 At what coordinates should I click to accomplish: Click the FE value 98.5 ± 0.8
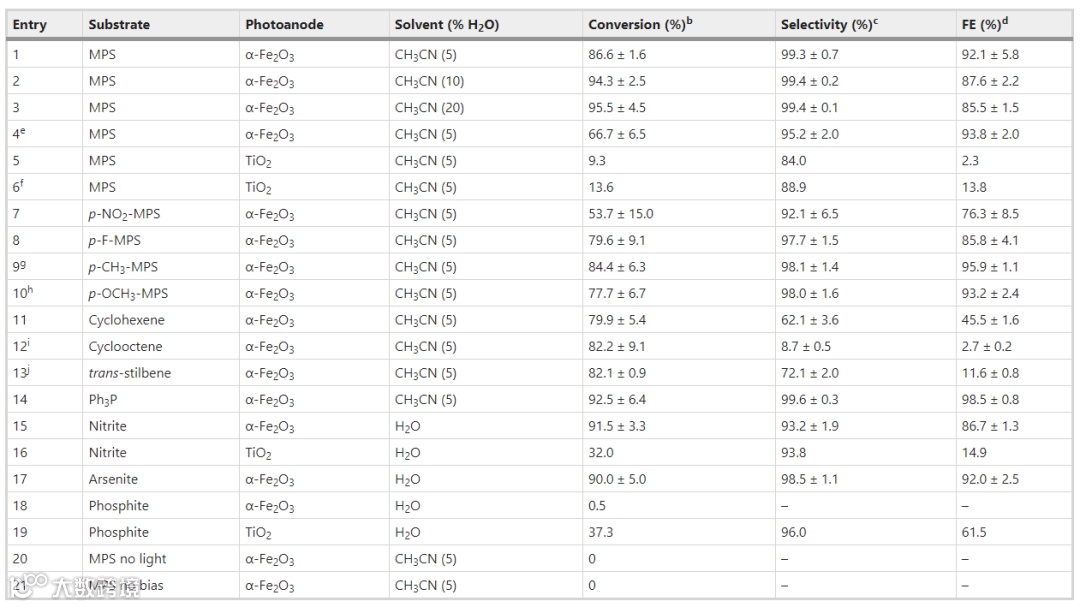pos(990,400)
